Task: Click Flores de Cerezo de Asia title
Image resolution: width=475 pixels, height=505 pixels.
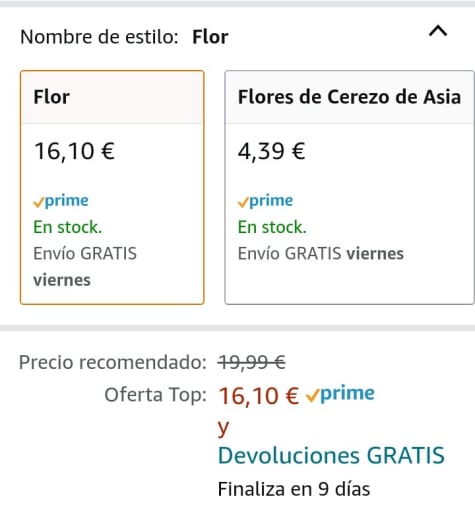Action: 349,97
